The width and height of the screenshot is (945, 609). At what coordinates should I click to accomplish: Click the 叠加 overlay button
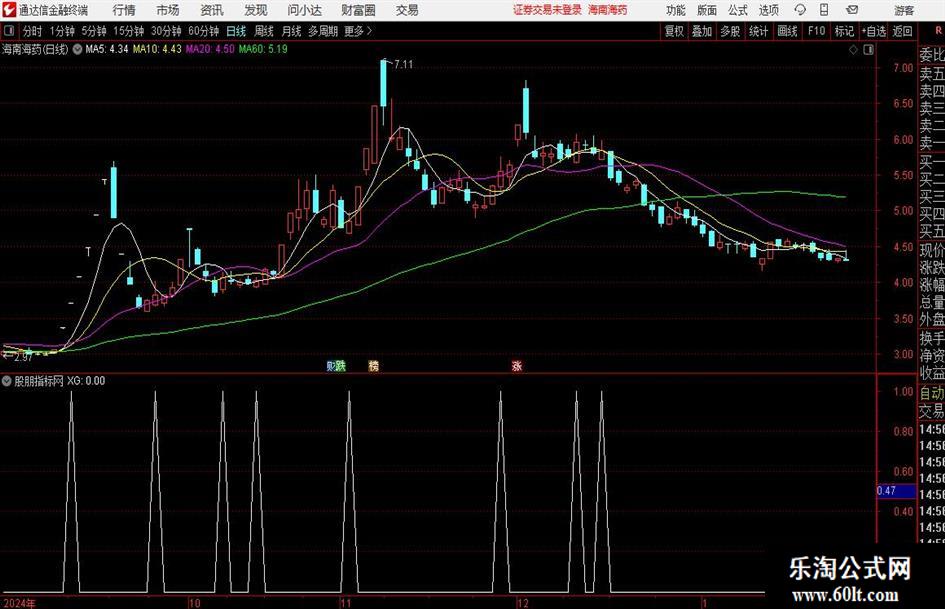pos(702,31)
